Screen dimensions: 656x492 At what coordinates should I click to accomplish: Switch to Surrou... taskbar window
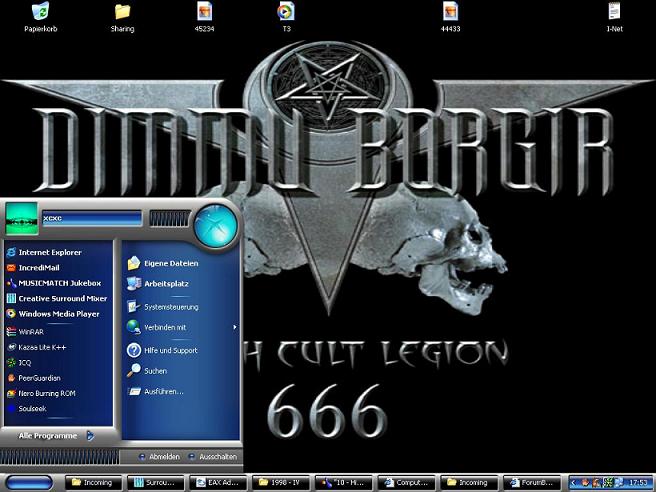[x=156, y=483]
